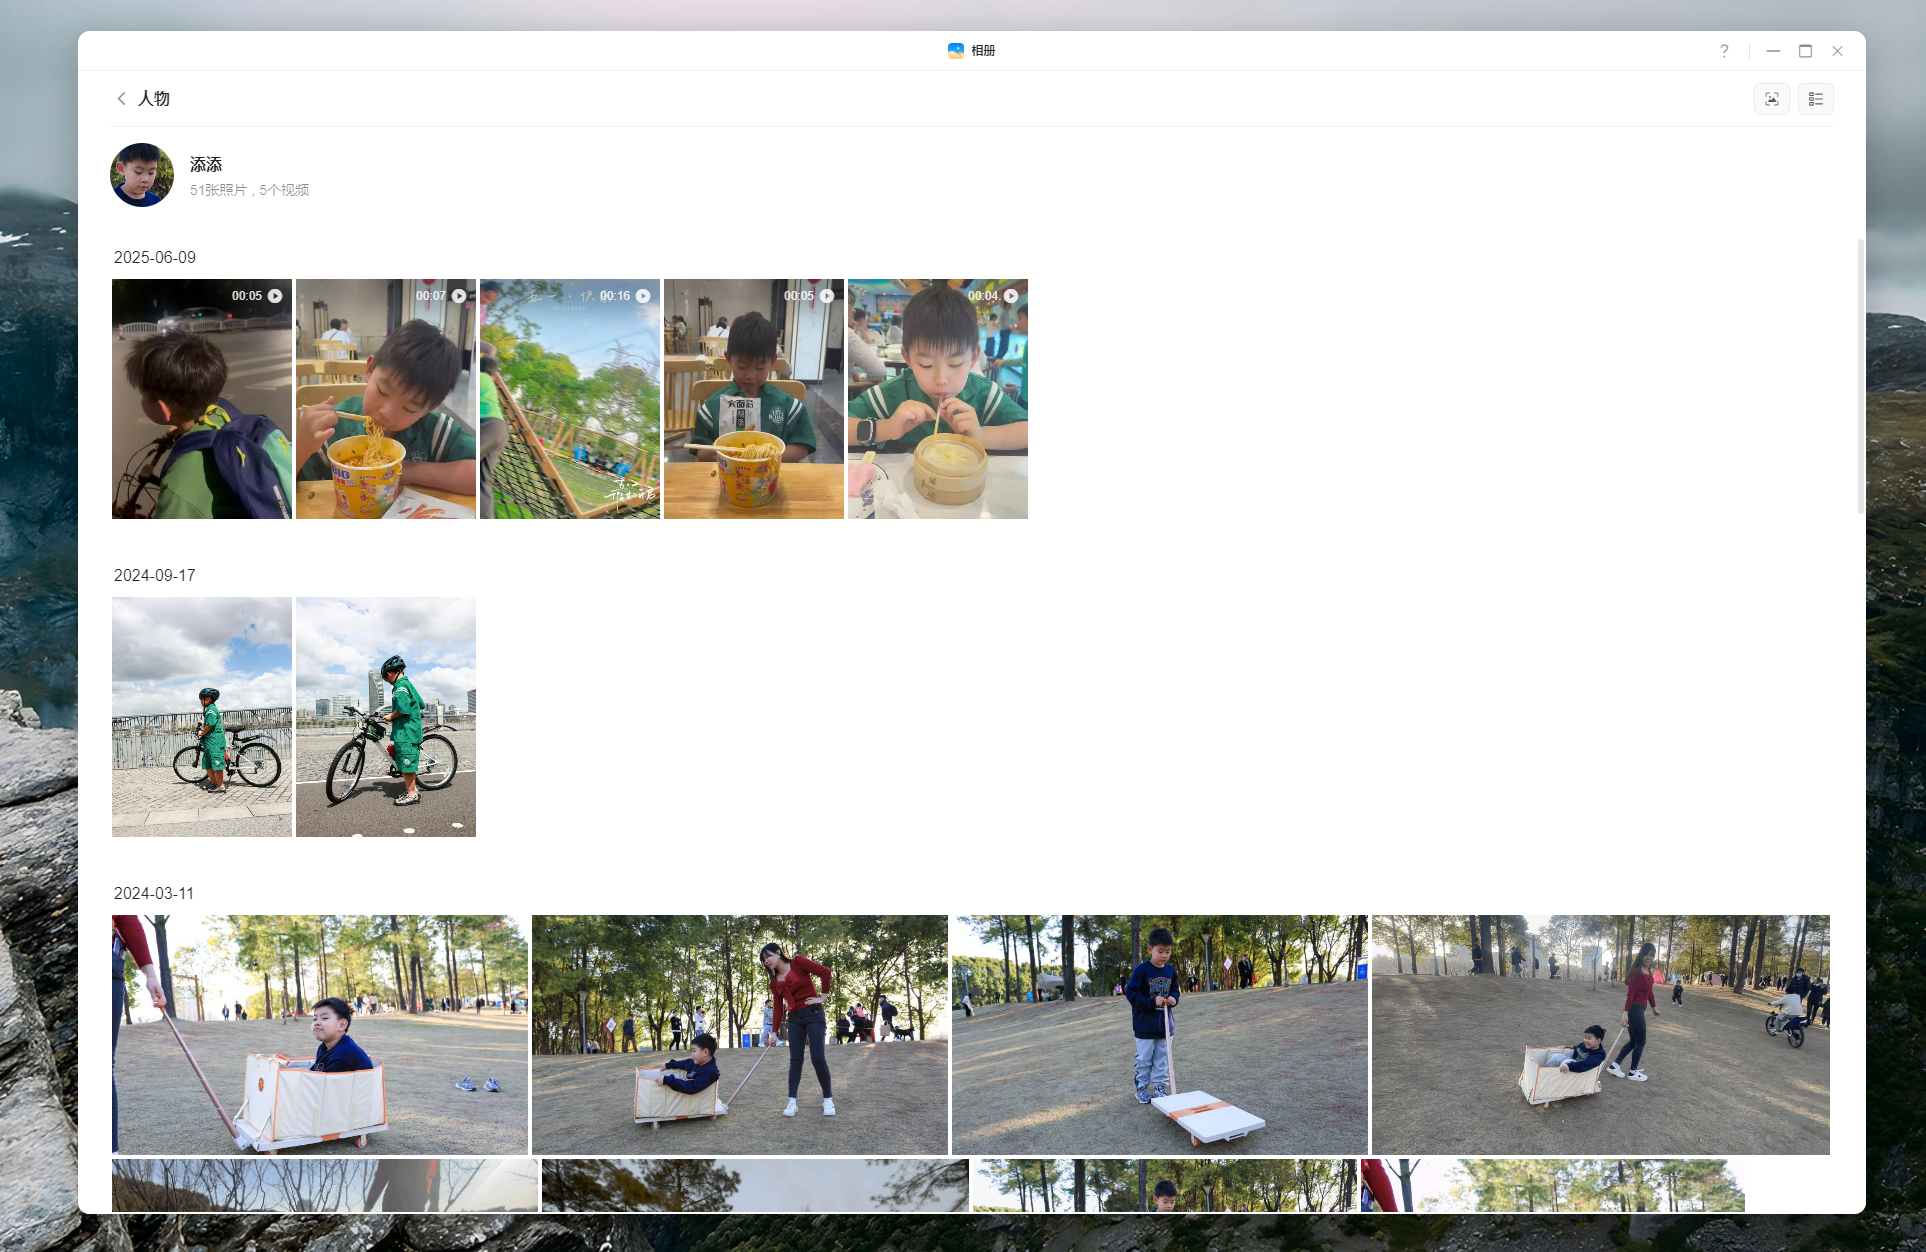This screenshot has width=1926, height=1252.
Task: Click the 添添 name label
Action: pyautogui.click(x=206, y=164)
